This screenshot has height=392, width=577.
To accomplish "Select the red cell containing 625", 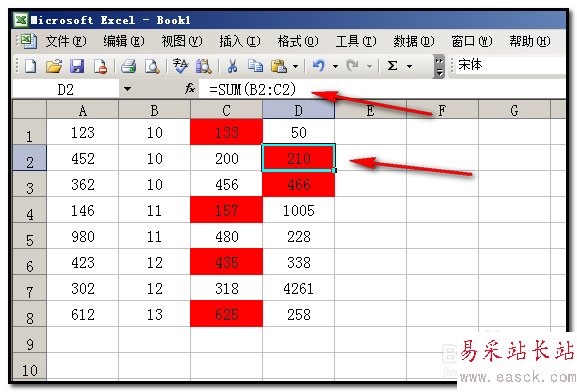I will click(226, 314).
